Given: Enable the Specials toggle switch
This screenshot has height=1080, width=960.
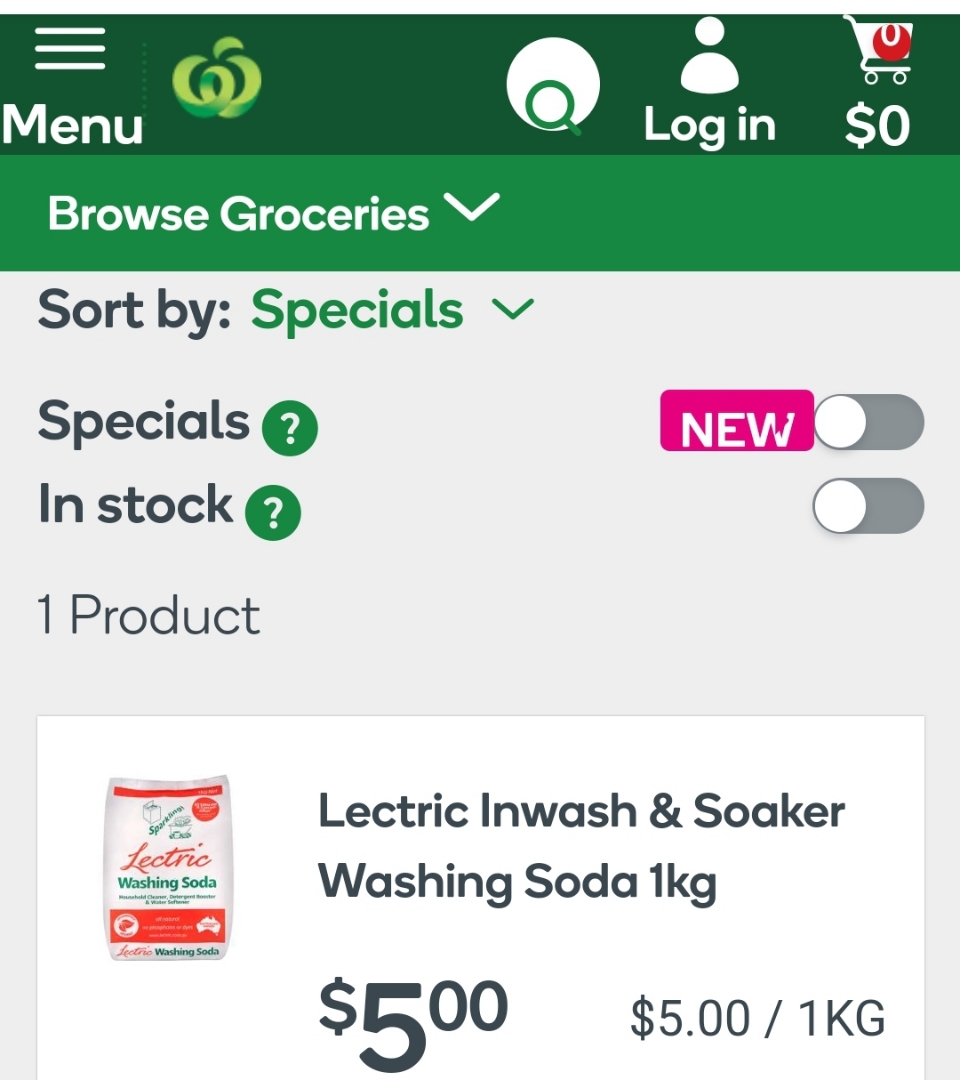Looking at the screenshot, I should [868, 422].
